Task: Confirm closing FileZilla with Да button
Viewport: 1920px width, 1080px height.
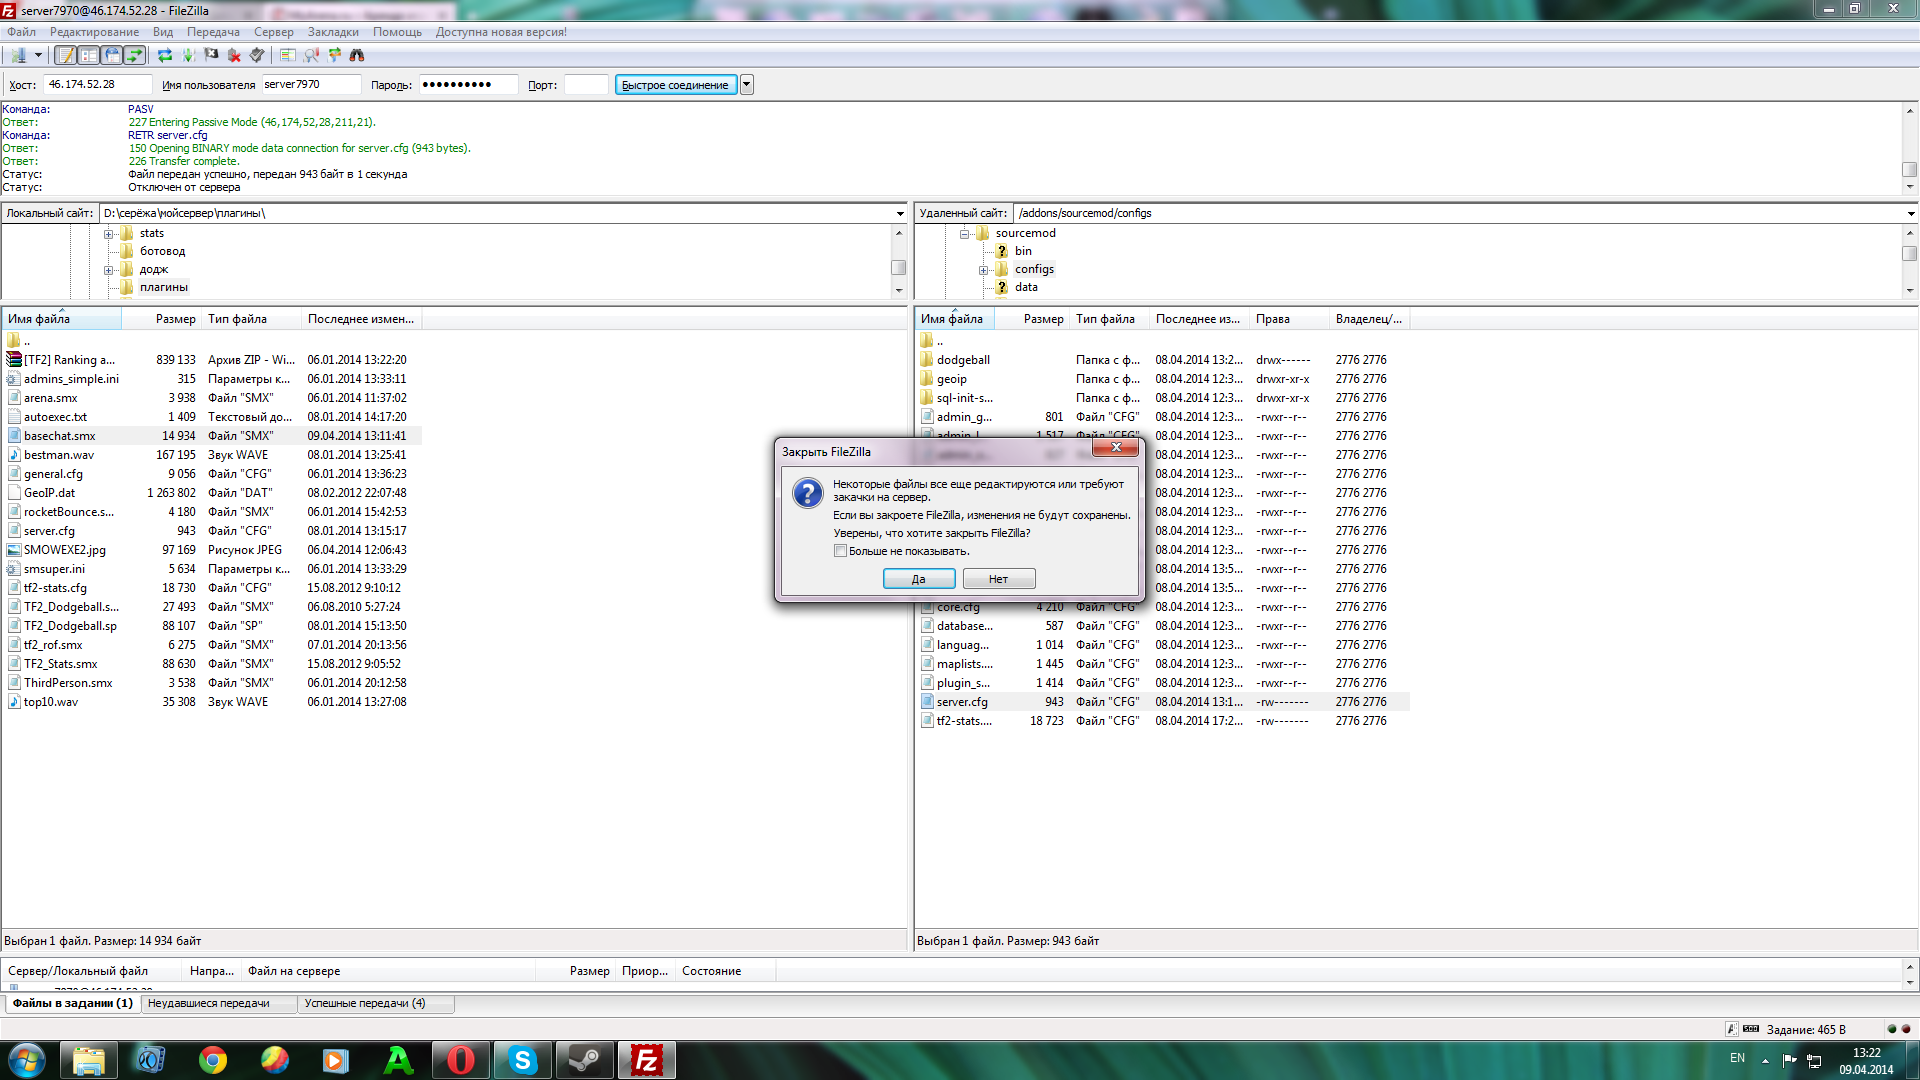Action: 919,579
